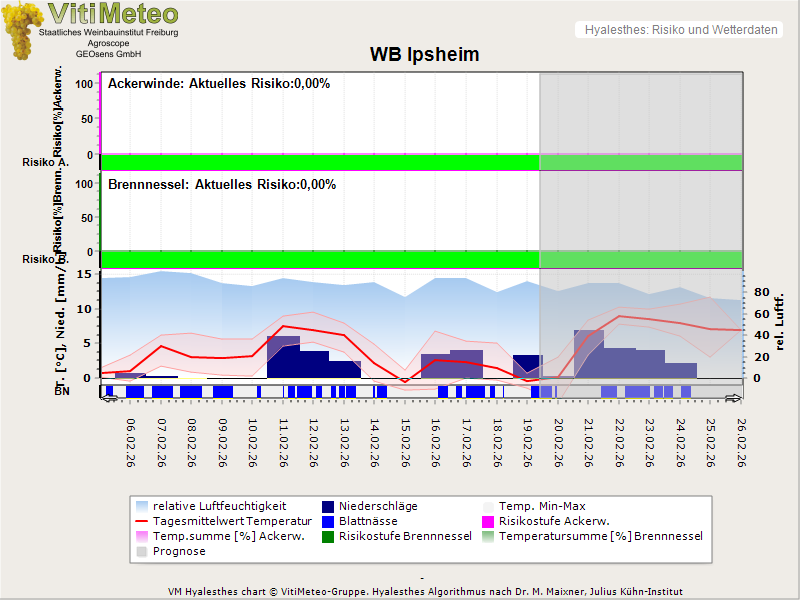800x600 pixels.
Task: Click the left scroll arrow below chart
Action: pos(108,398)
